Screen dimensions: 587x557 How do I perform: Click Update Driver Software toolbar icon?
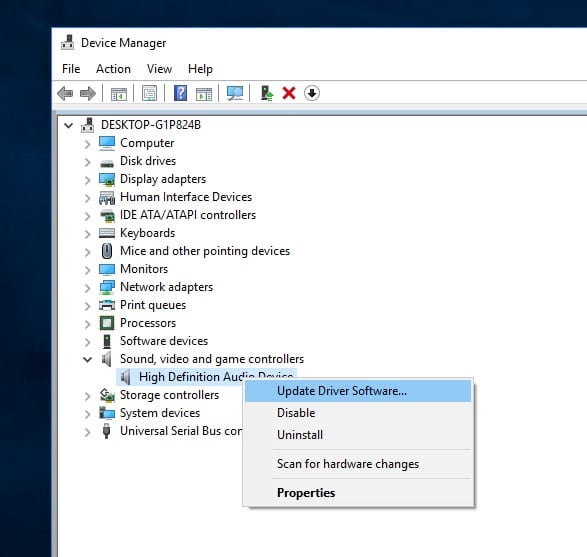click(267, 93)
